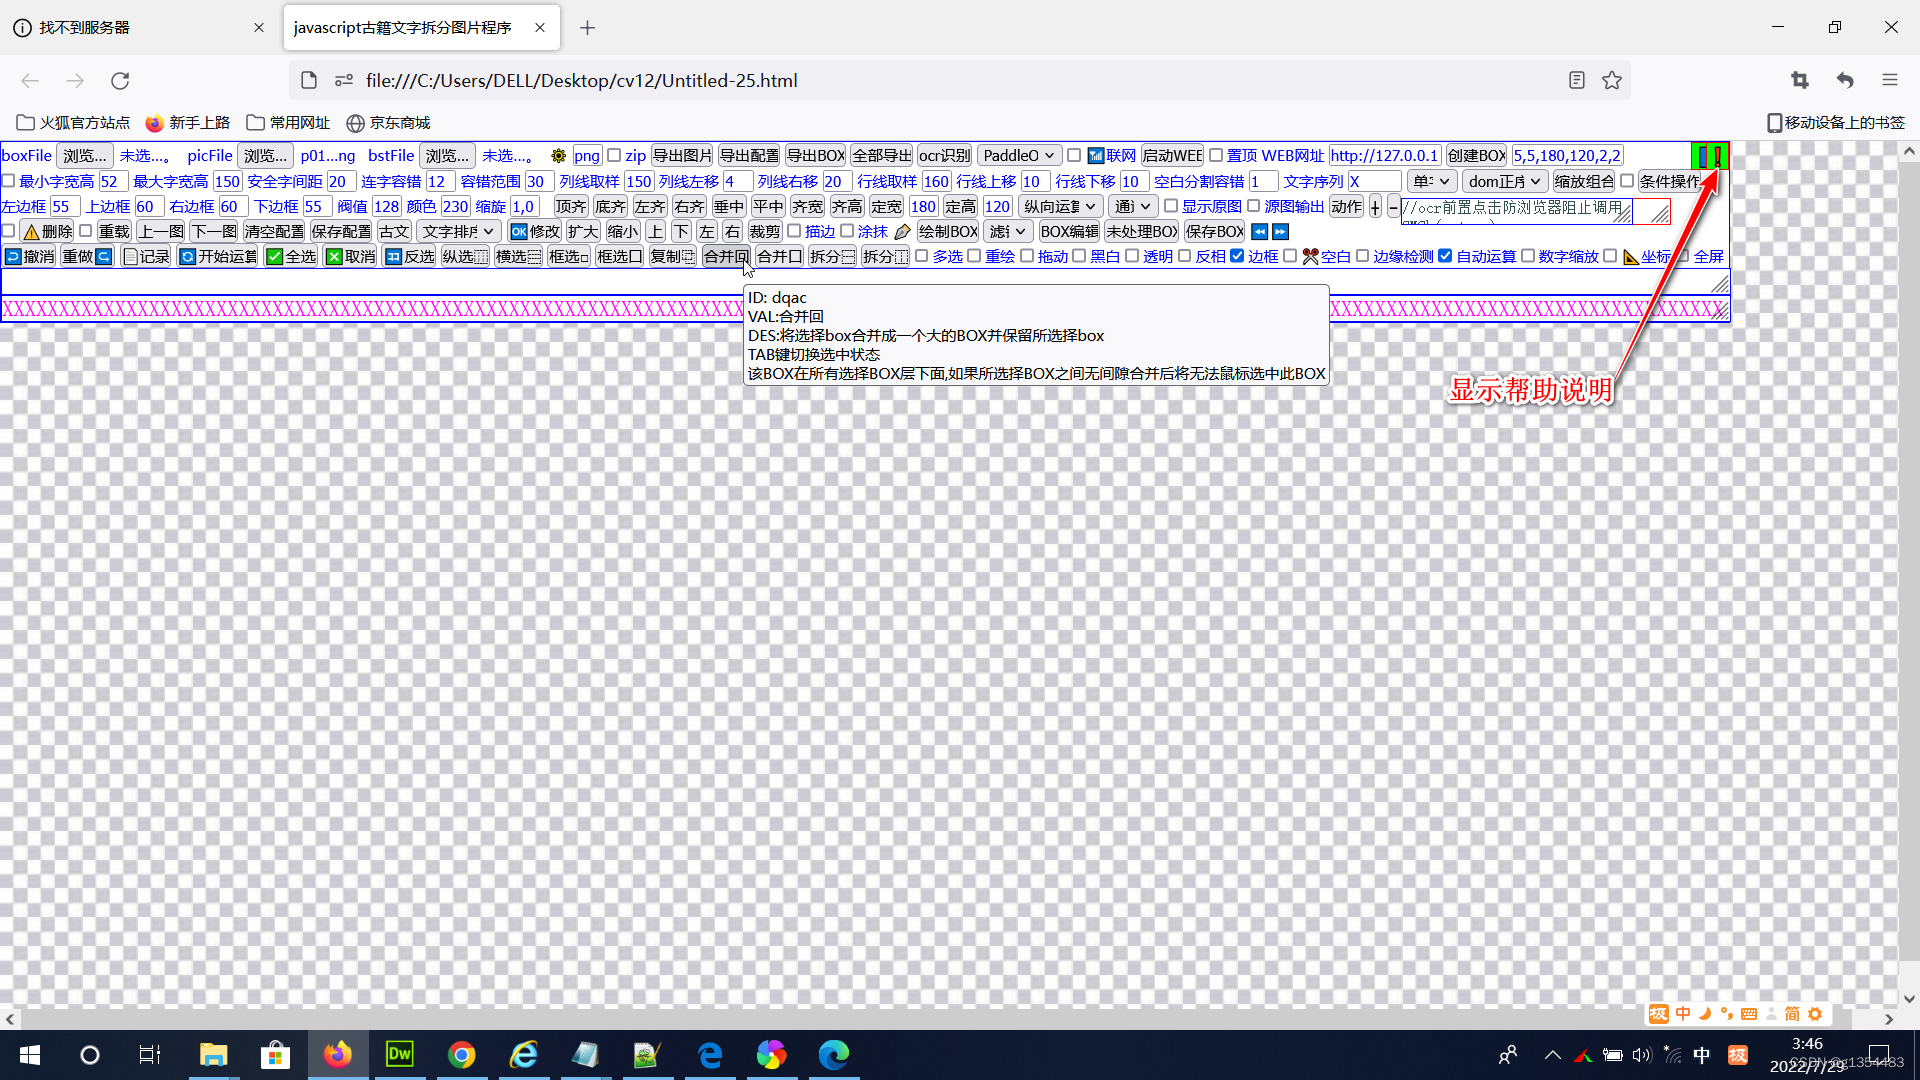Click the 导出图片 export image button
Image resolution: width=1920 pixels, height=1080 pixels.
click(x=682, y=156)
